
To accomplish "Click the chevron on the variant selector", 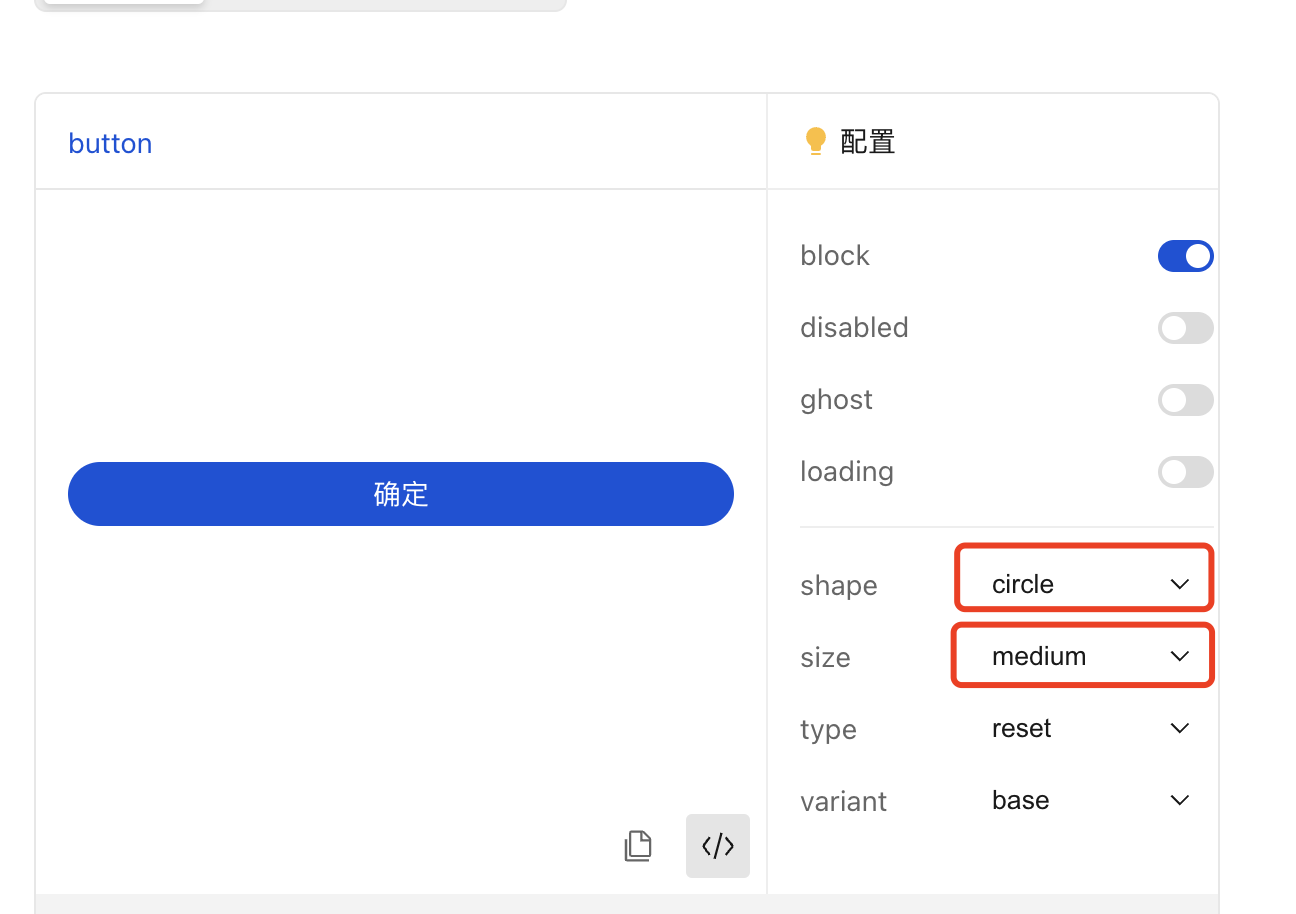I will [1179, 800].
